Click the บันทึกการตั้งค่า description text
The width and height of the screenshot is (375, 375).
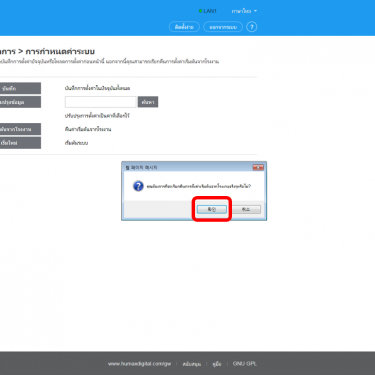97,88
